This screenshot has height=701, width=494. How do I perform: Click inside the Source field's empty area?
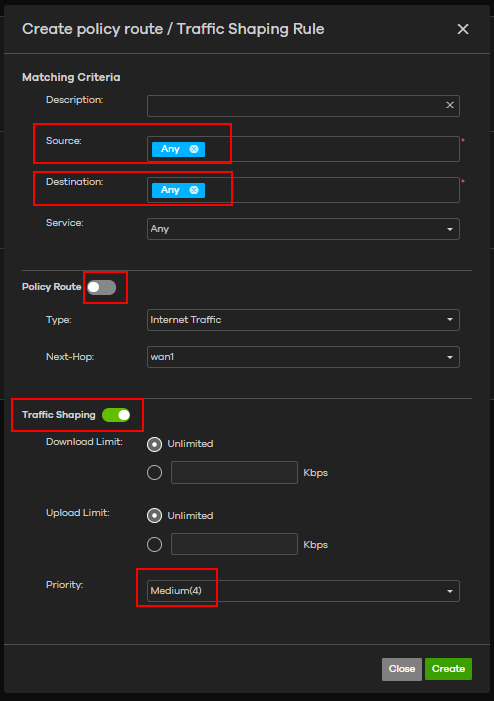(331, 149)
